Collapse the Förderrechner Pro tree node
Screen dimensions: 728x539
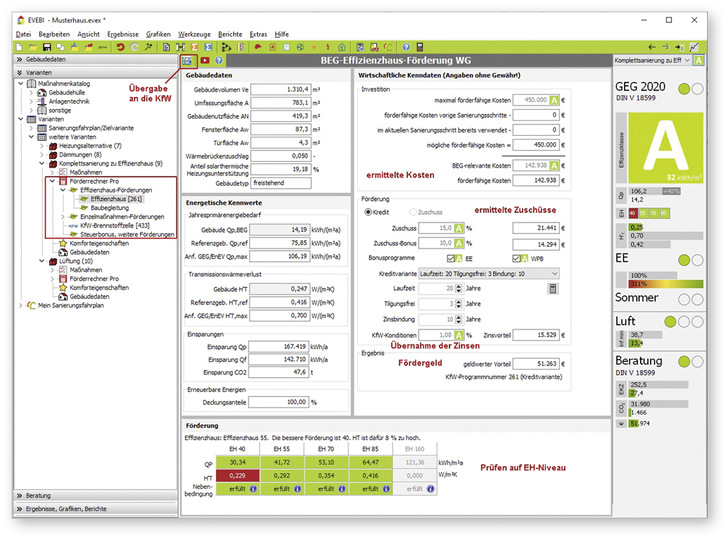[x=52, y=183]
